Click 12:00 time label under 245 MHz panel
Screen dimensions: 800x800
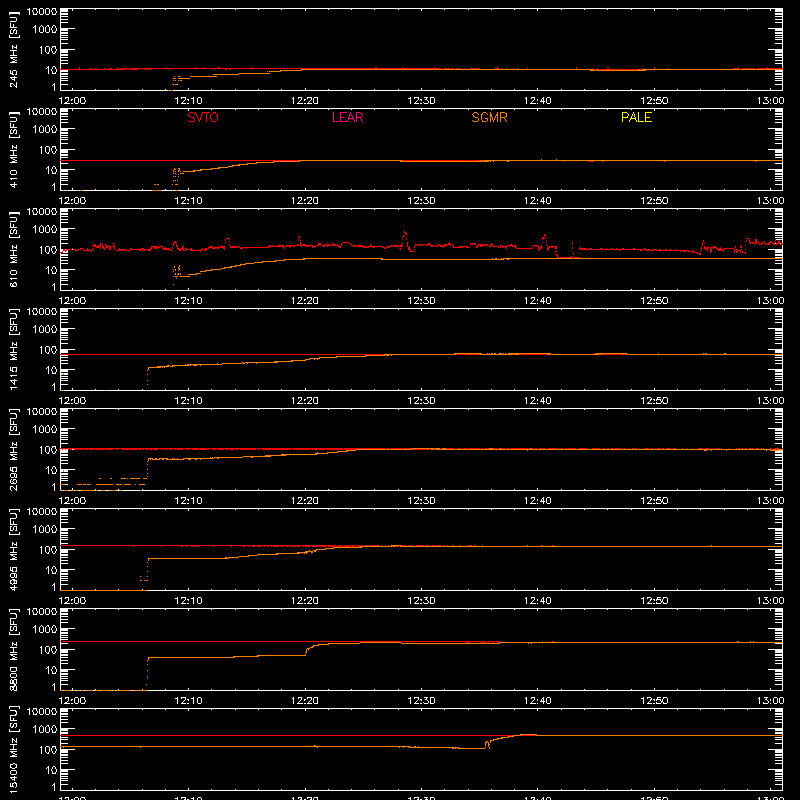point(72,101)
